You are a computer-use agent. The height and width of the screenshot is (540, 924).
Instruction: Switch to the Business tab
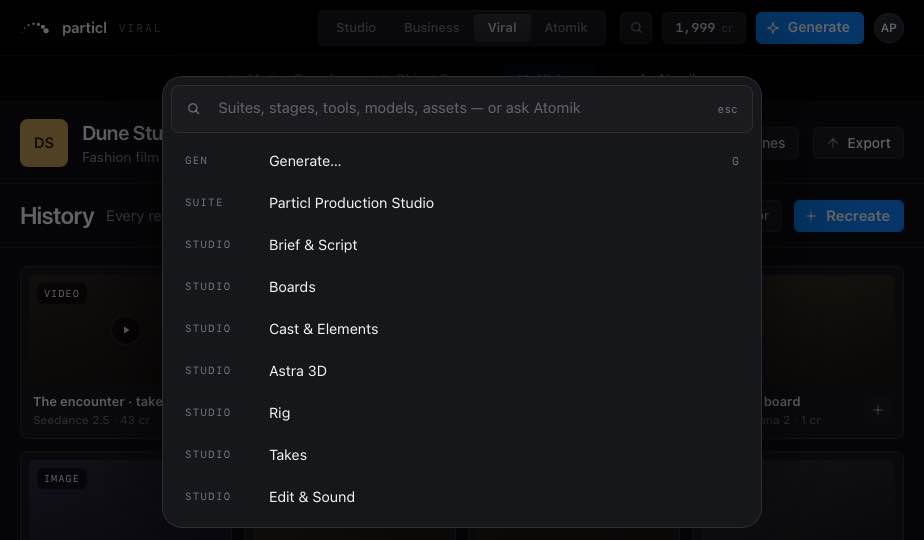tap(431, 28)
